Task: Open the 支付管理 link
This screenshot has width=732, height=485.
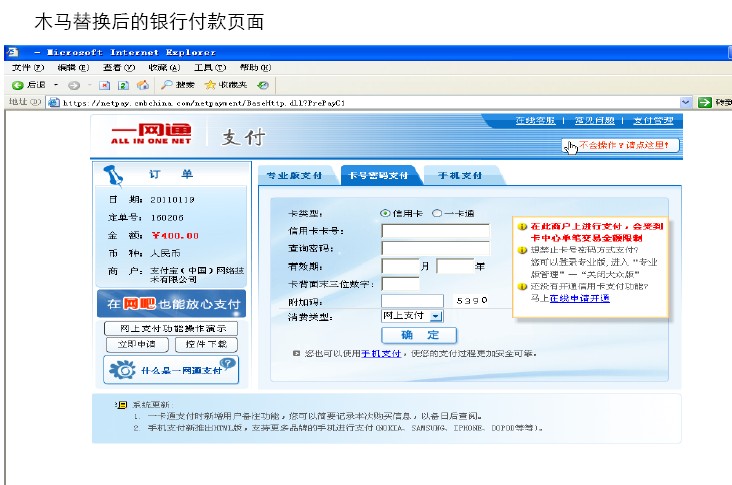Action: click(653, 120)
